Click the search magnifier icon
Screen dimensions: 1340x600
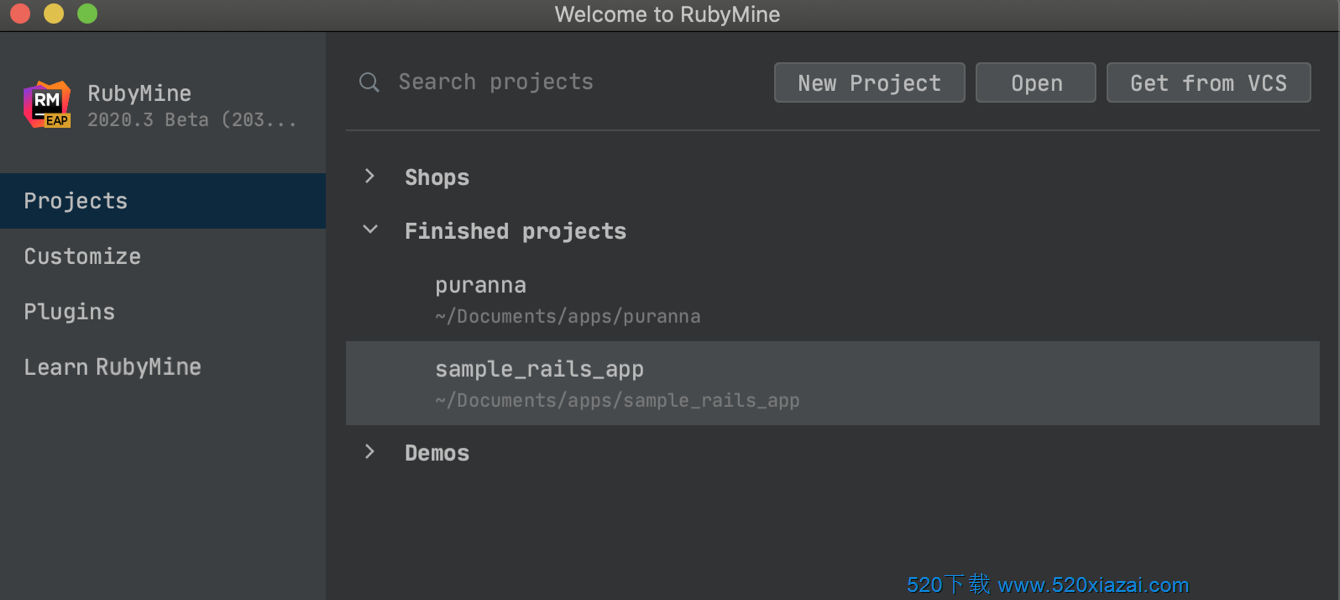point(369,82)
